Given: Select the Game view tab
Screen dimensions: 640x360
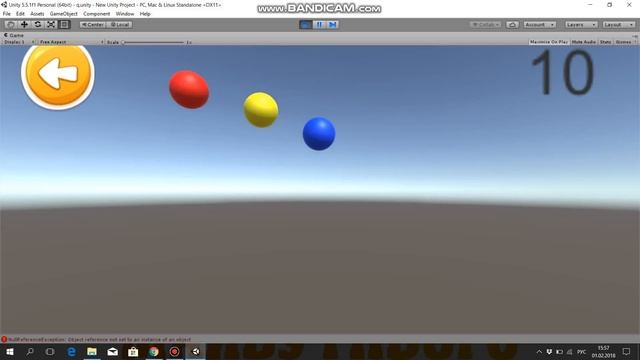Looking at the screenshot, I should (x=14, y=35).
